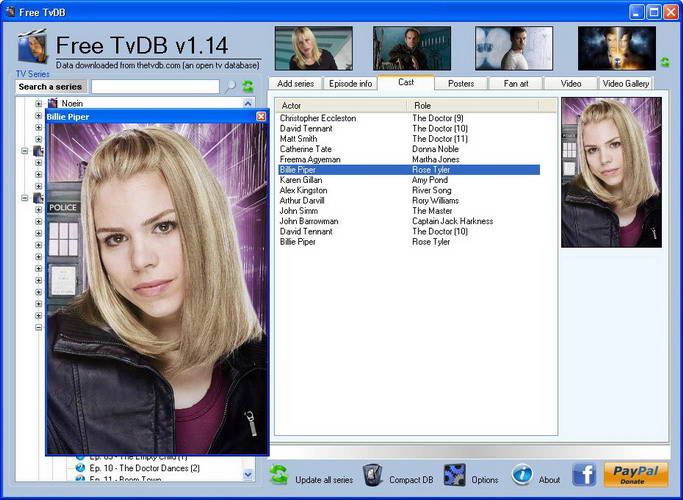
Task: Open the Posters tab
Action: [461, 84]
